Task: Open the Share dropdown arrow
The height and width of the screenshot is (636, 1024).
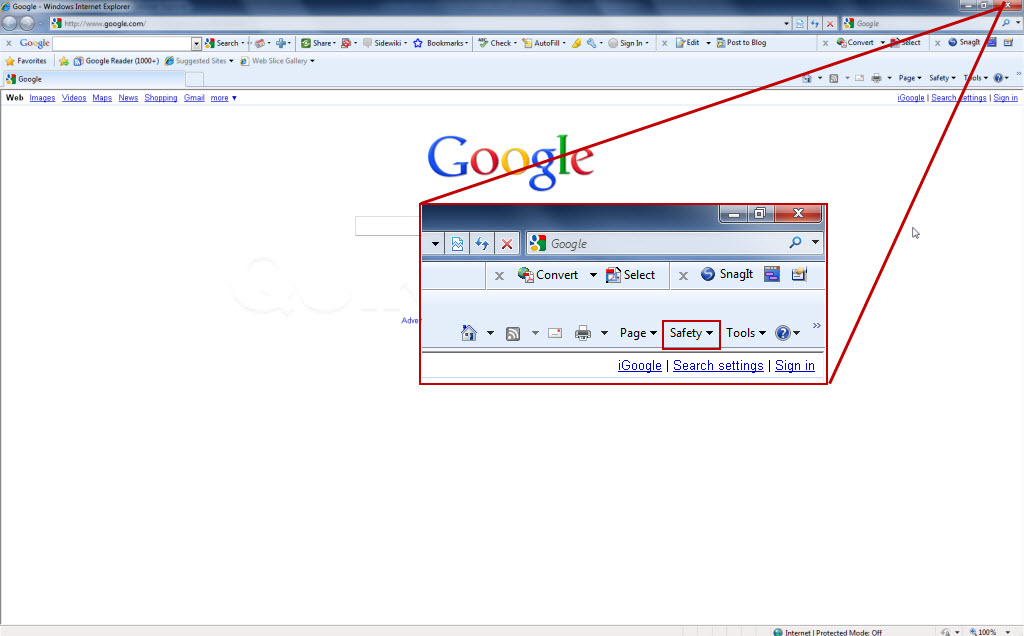Action: coord(334,43)
